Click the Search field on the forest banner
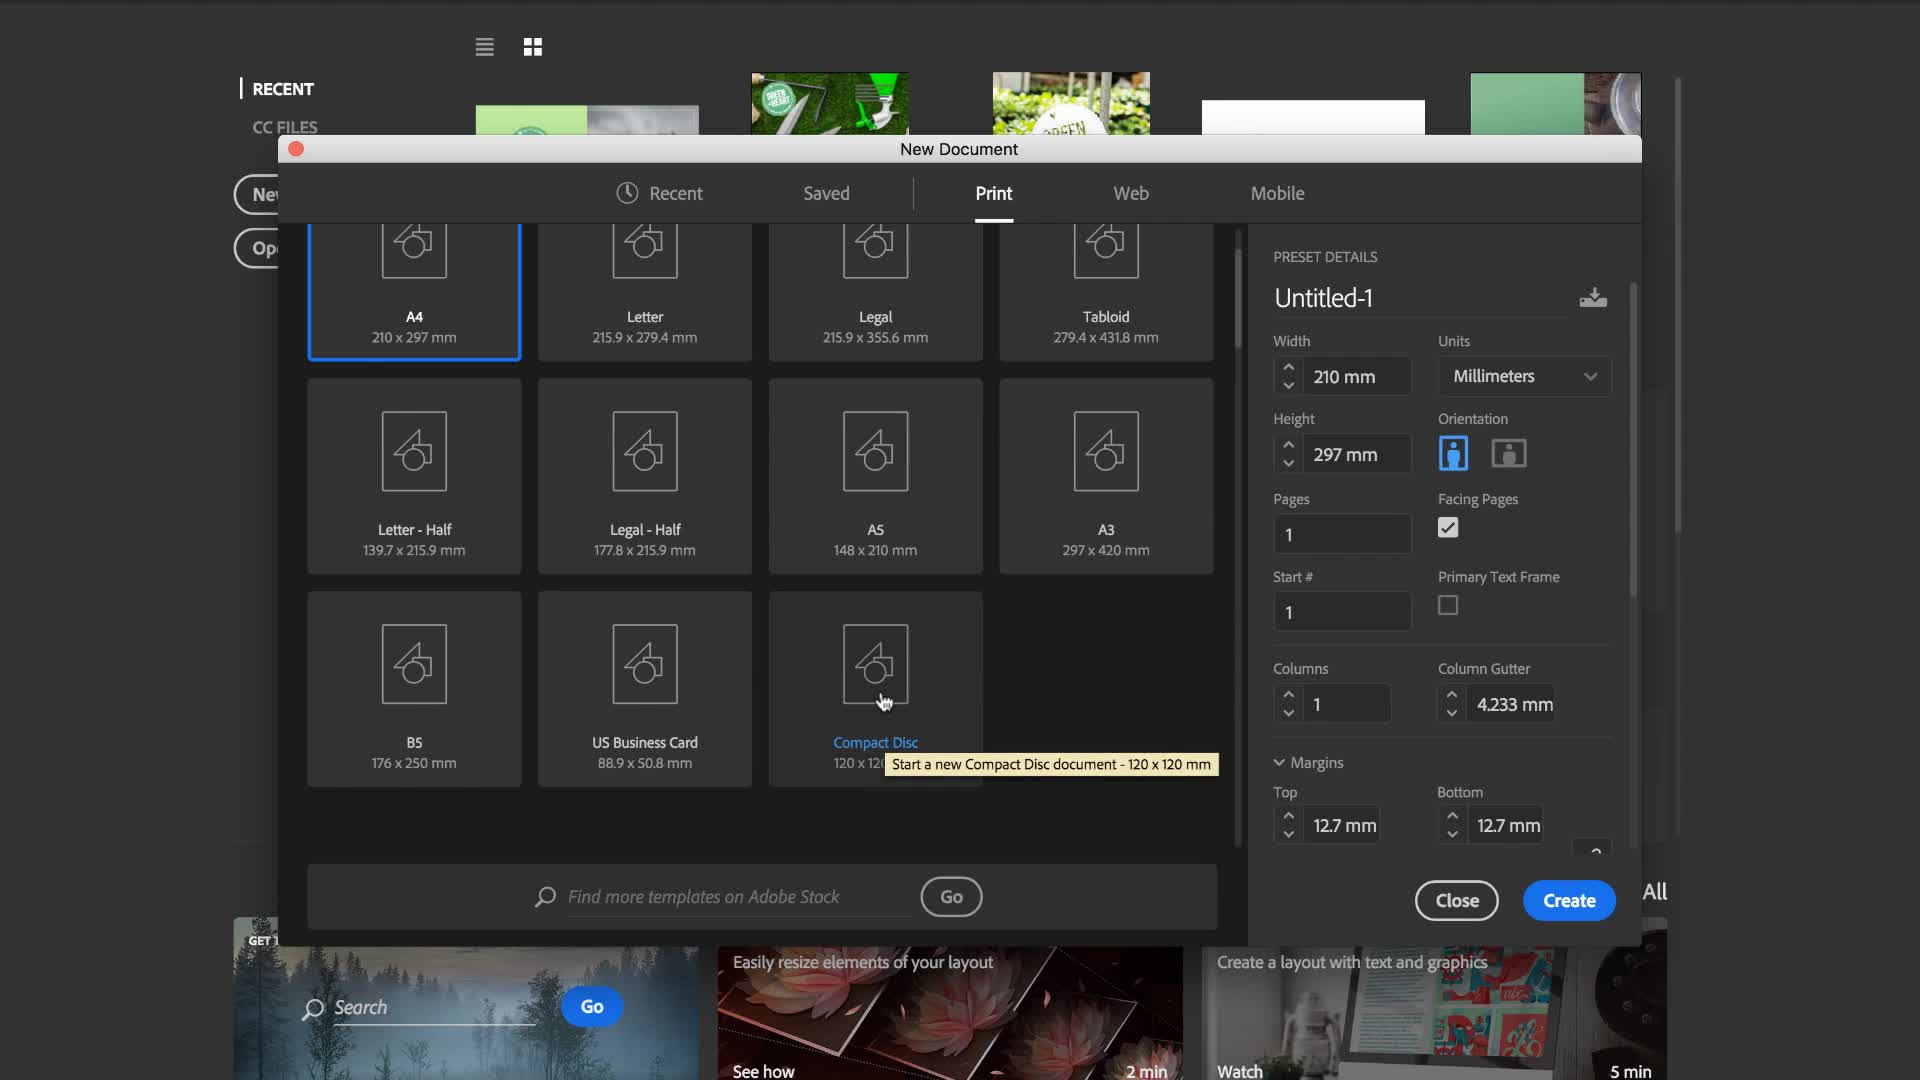This screenshot has width=1920, height=1080. pyautogui.click(x=434, y=1008)
